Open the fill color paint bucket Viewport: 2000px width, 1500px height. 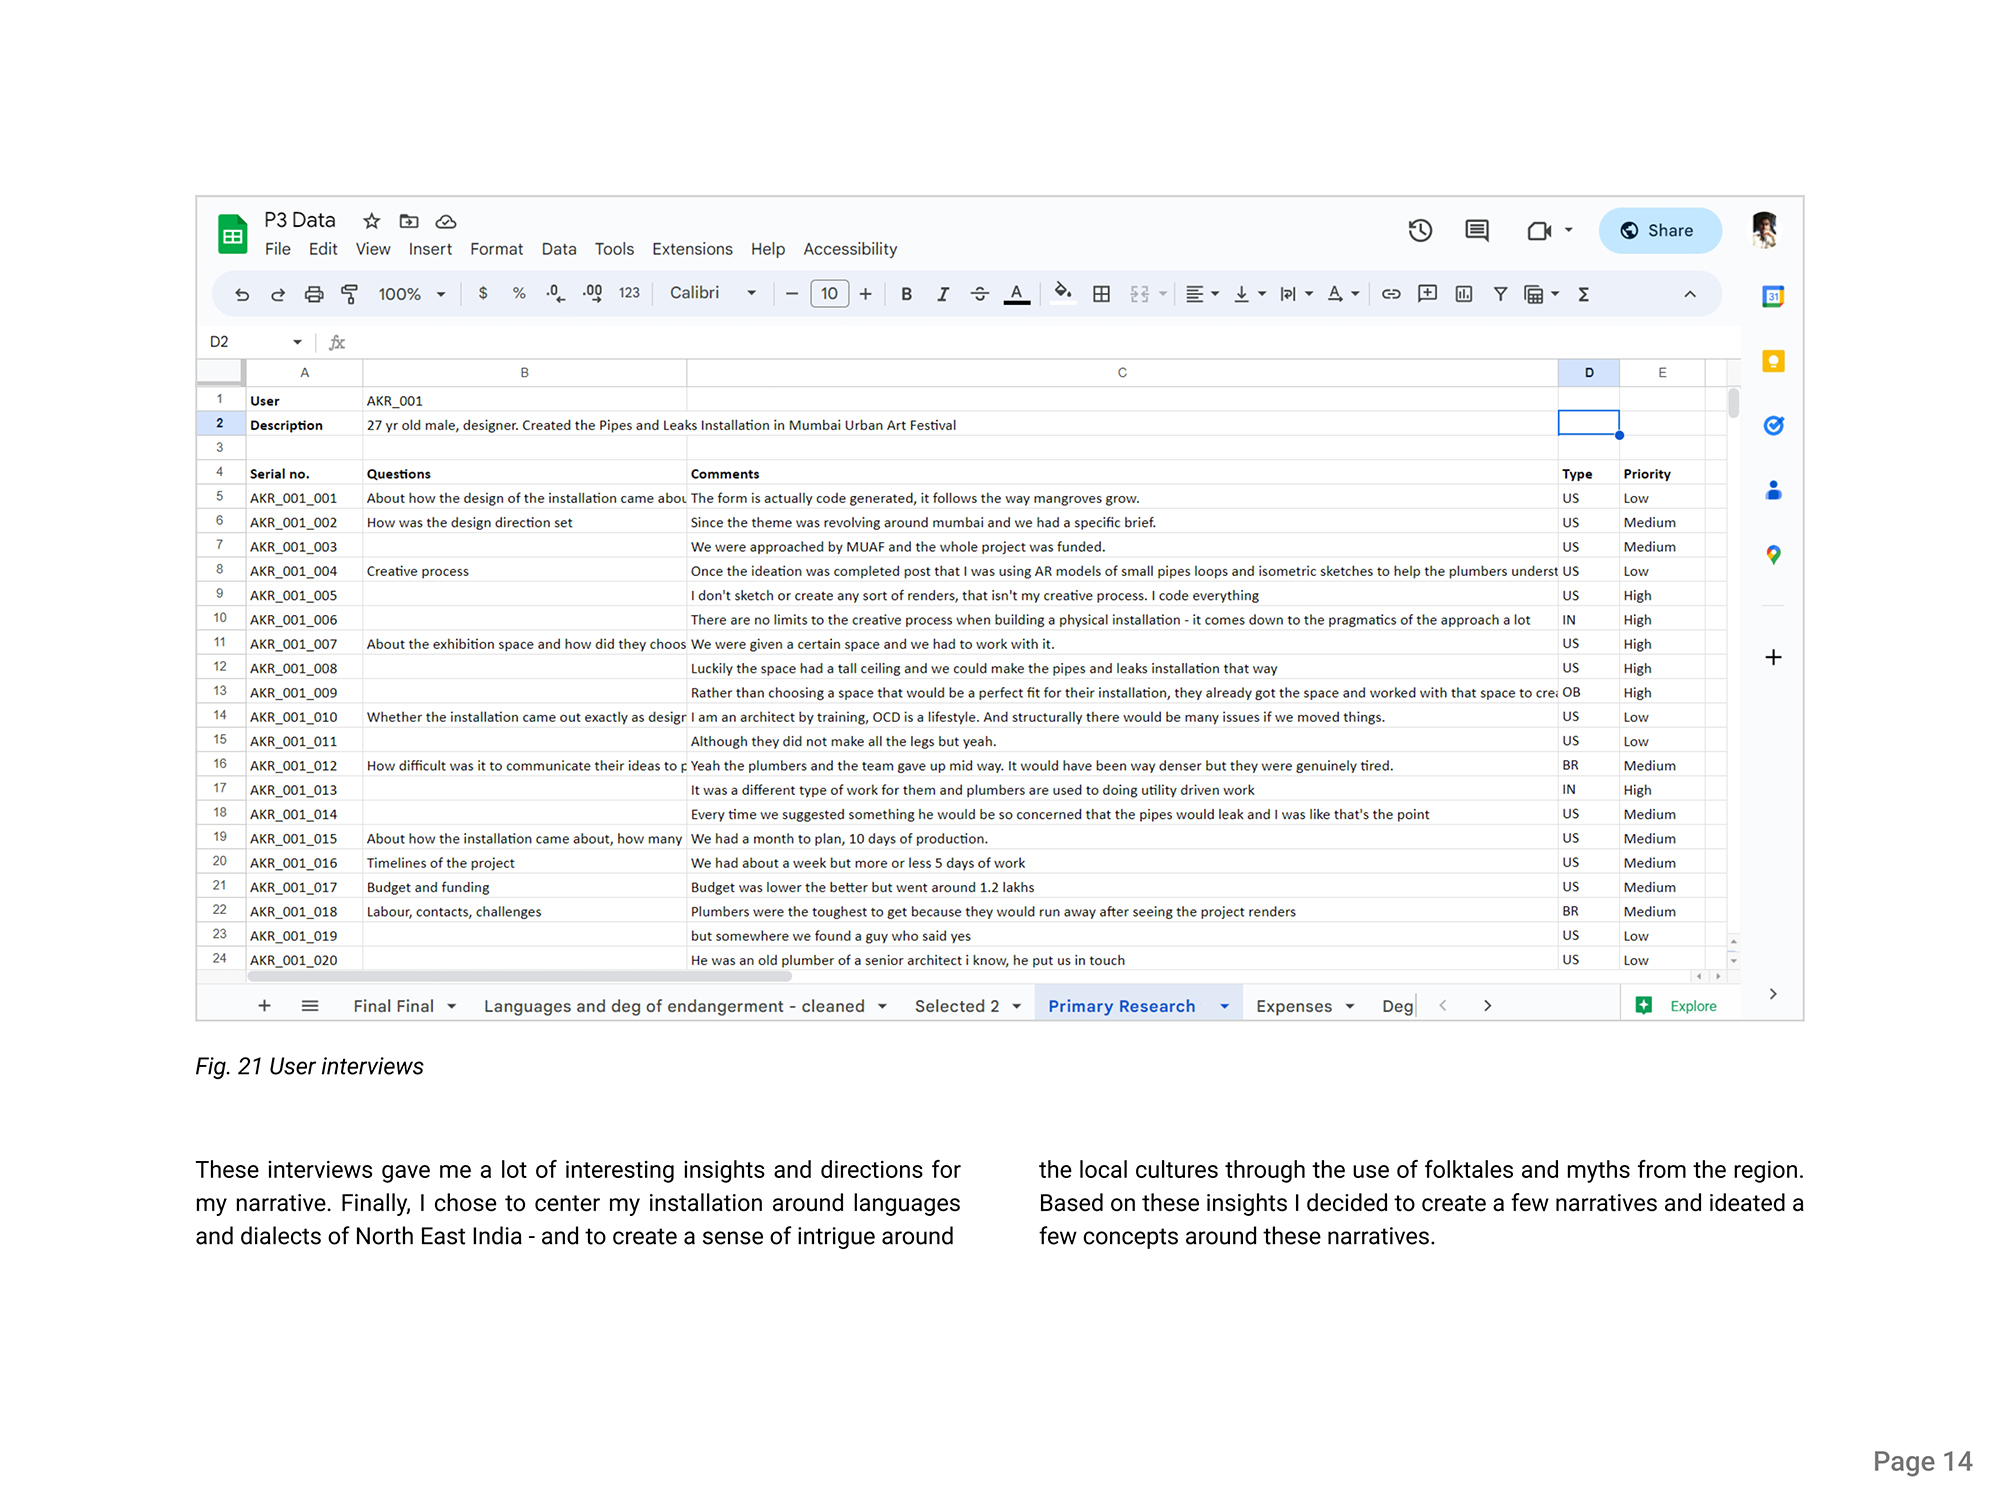coord(1062,293)
